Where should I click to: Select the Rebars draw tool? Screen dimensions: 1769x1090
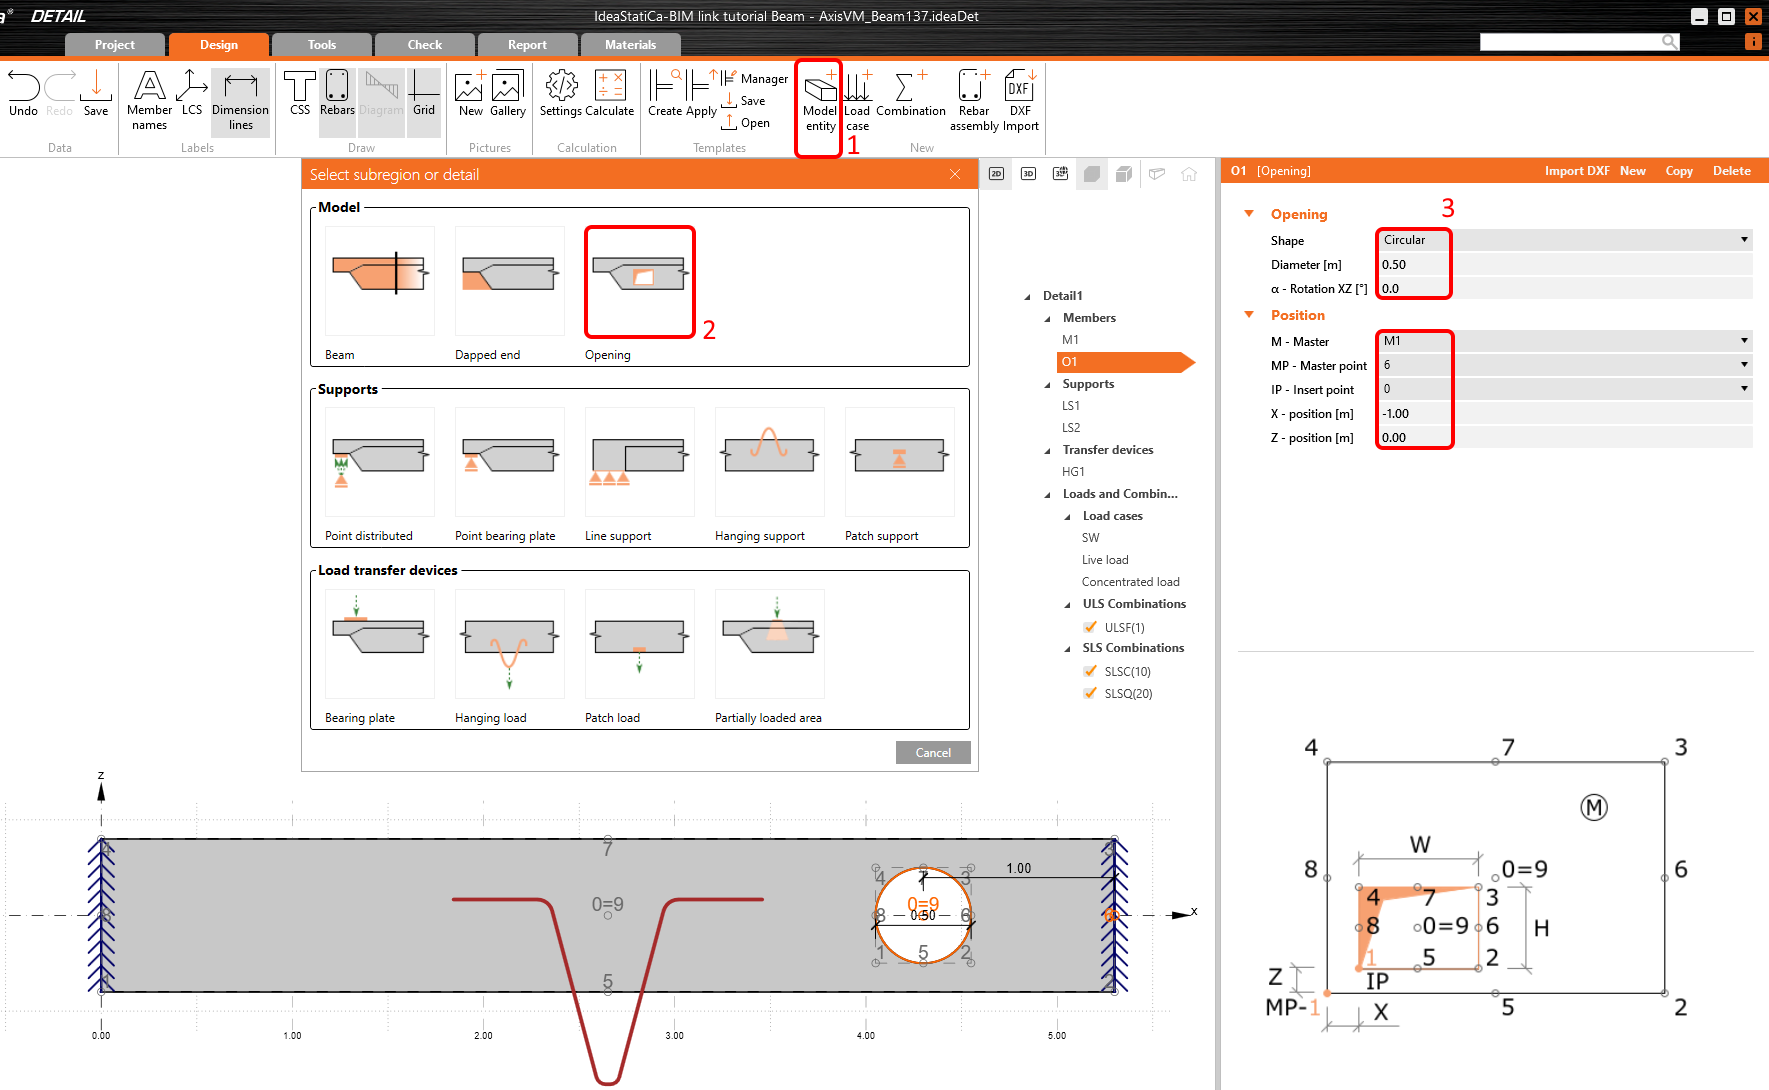[x=337, y=94]
